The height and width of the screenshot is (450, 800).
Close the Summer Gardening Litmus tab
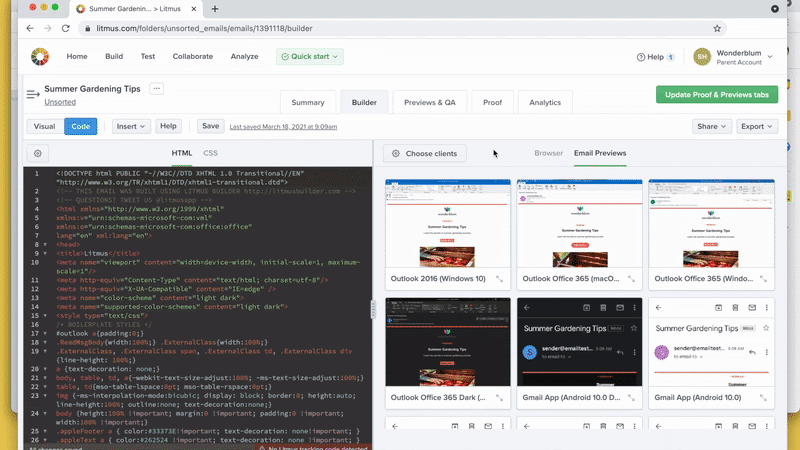point(194,9)
